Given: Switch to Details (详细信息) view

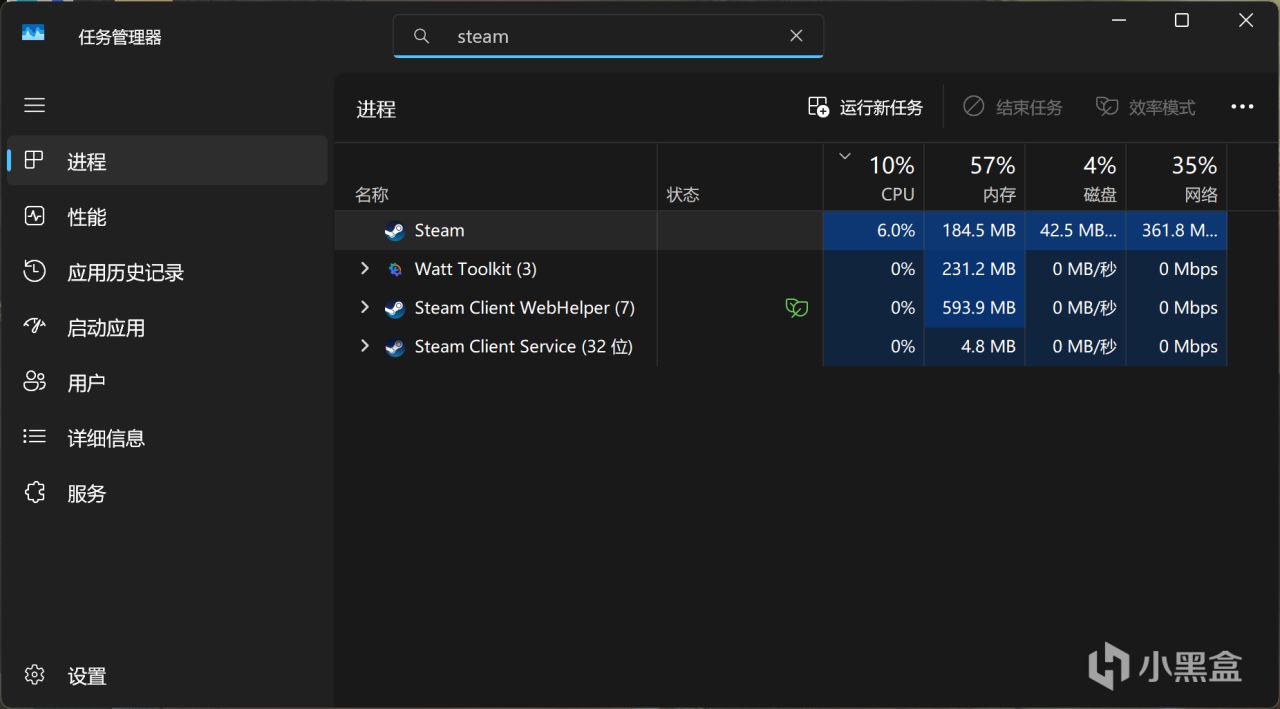Looking at the screenshot, I should click(x=105, y=438).
